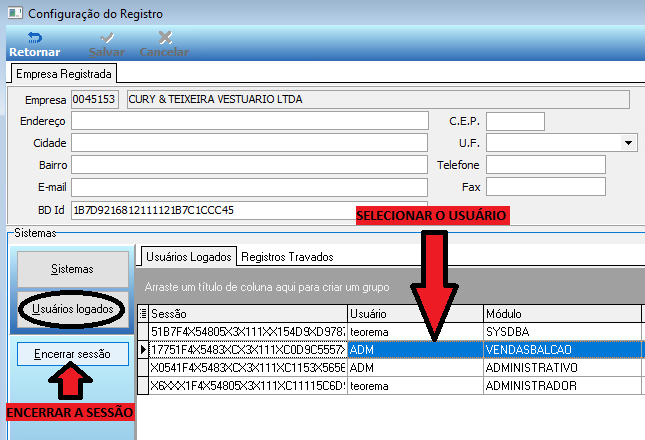This screenshot has width=645, height=440.
Task: Click the Cancelar label in the toolbar
Action: click(165, 52)
